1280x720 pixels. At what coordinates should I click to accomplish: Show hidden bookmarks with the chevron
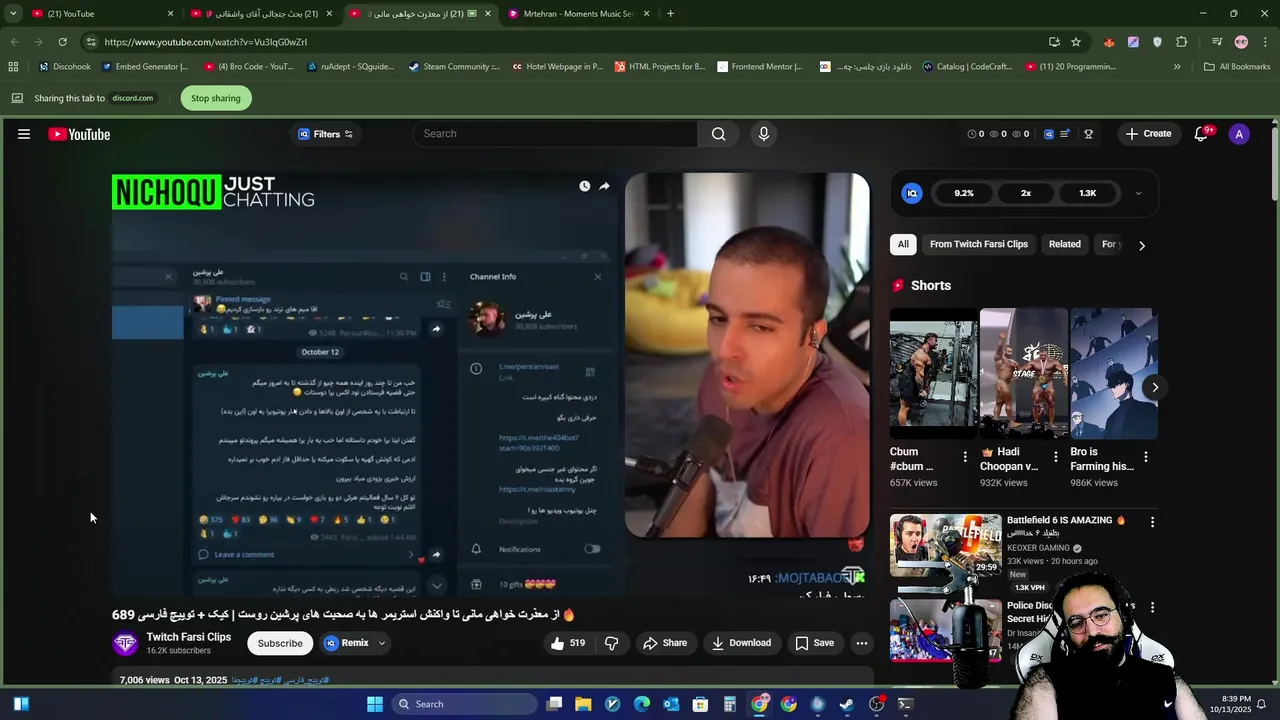[1177, 67]
